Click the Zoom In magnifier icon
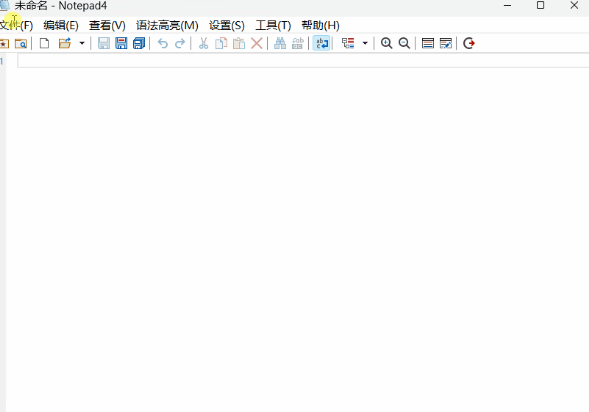This screenshot has height=412, width=589. tap(387, 43)
